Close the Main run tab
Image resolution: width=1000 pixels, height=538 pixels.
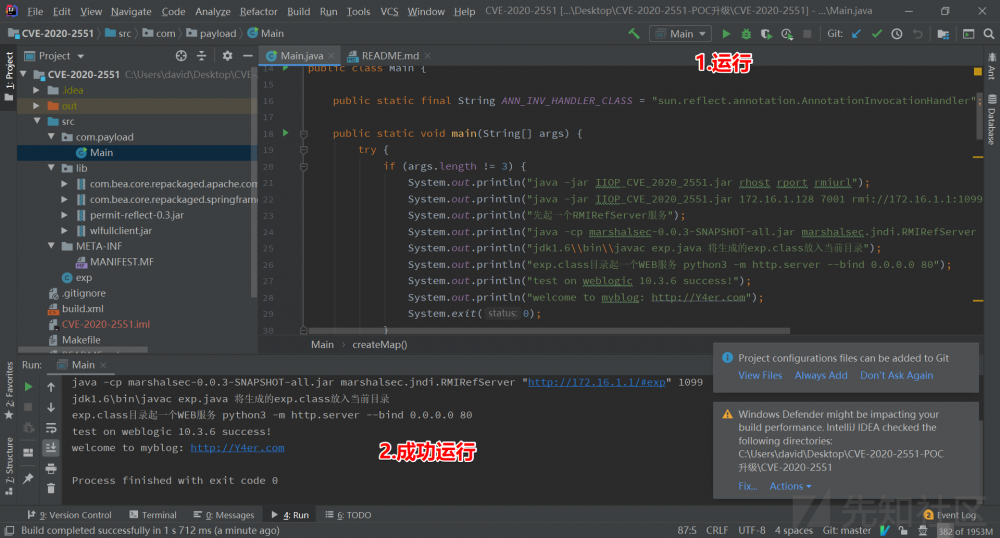click(103, 365)
